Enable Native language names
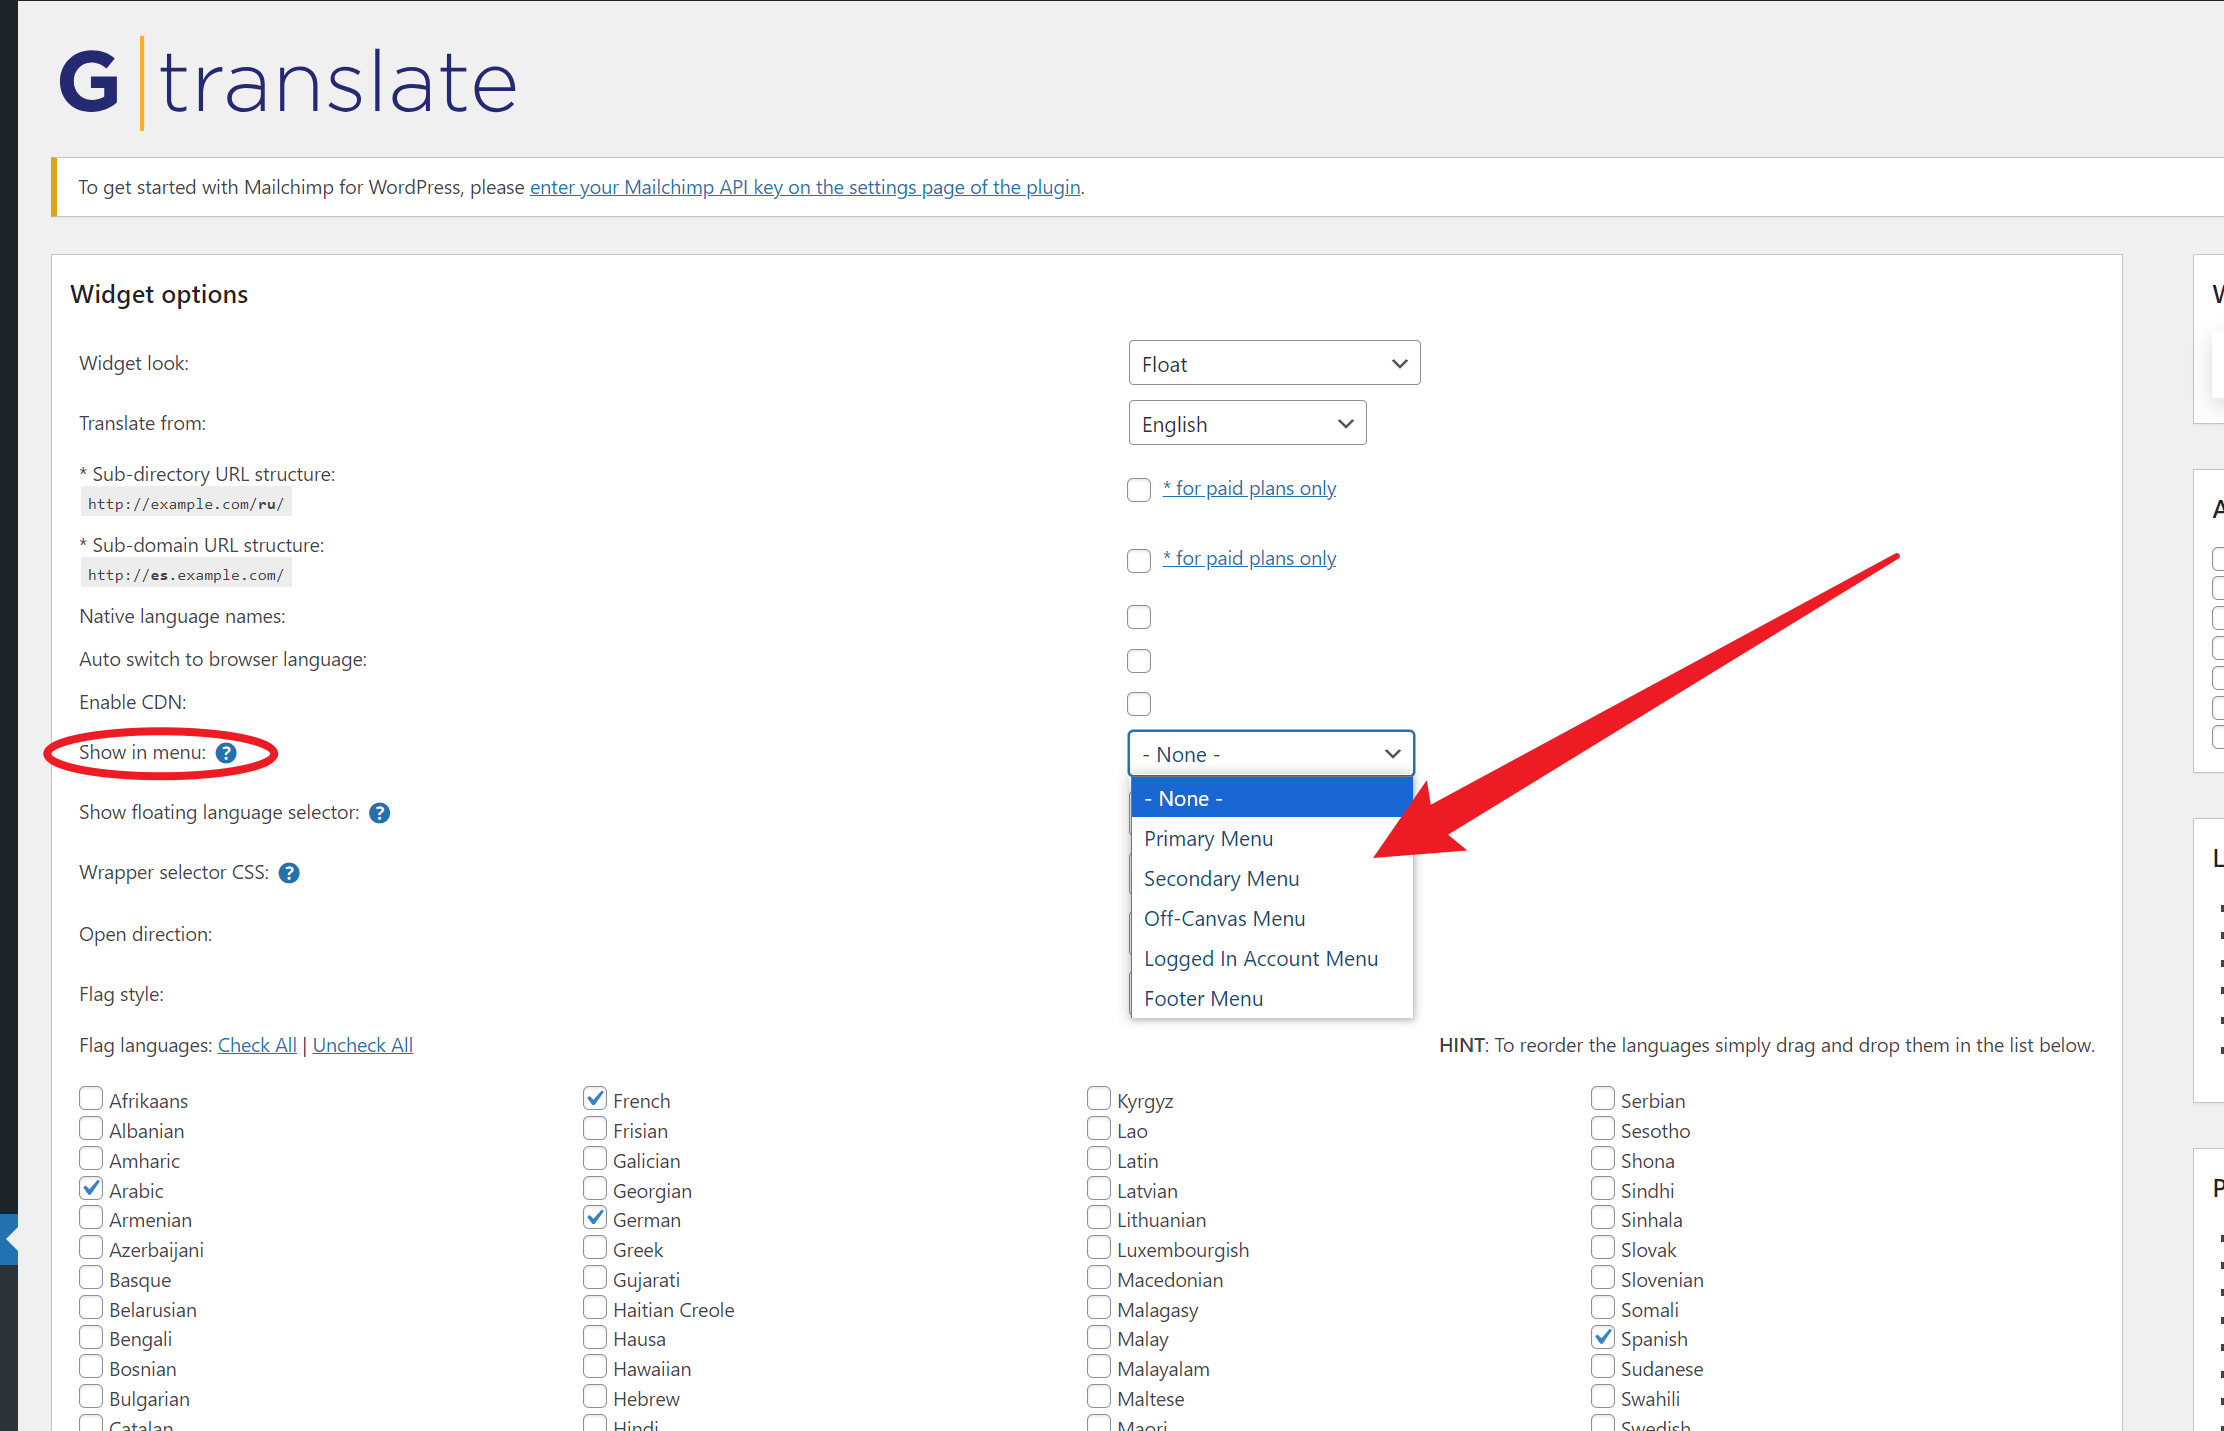The image size is (2224, 1431). coord(1139,617)
